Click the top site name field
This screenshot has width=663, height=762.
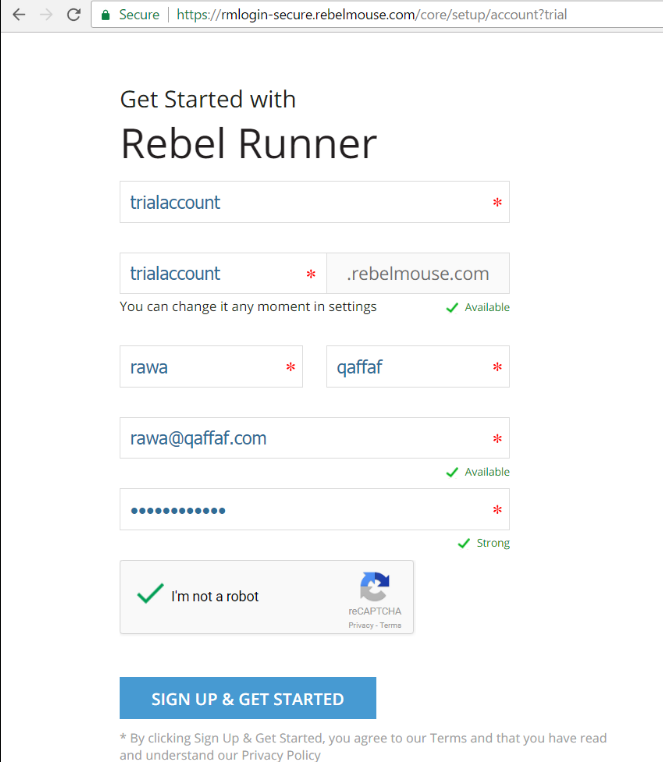pos(300,202)
